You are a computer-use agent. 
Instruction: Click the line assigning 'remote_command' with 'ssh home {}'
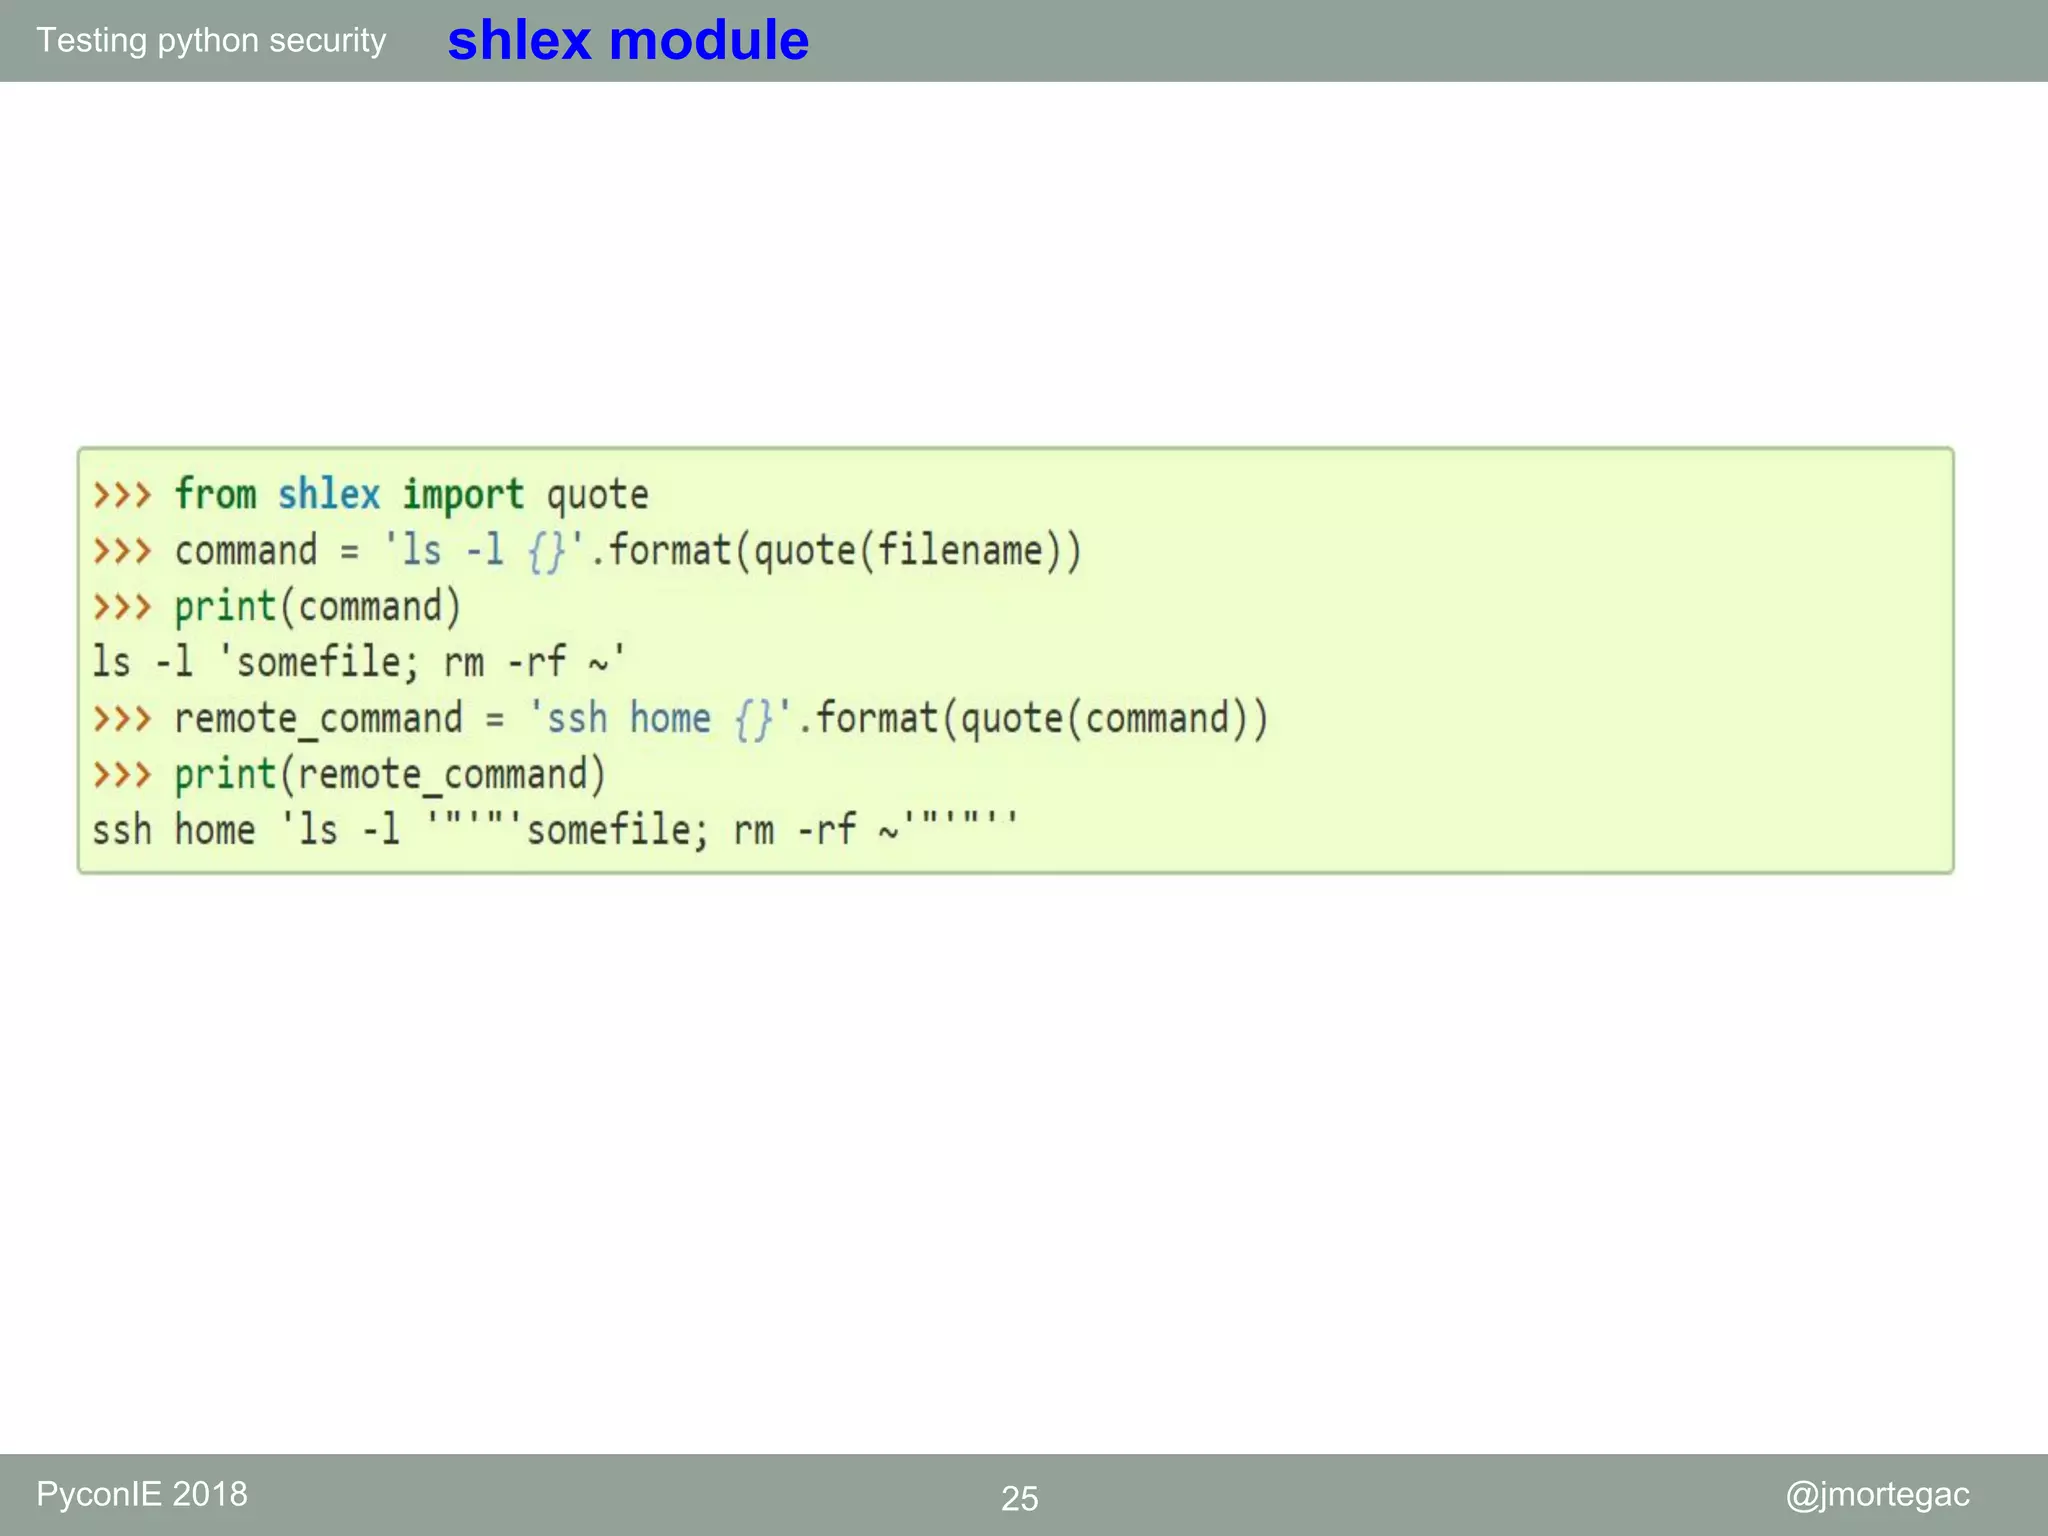pos(680,719)
